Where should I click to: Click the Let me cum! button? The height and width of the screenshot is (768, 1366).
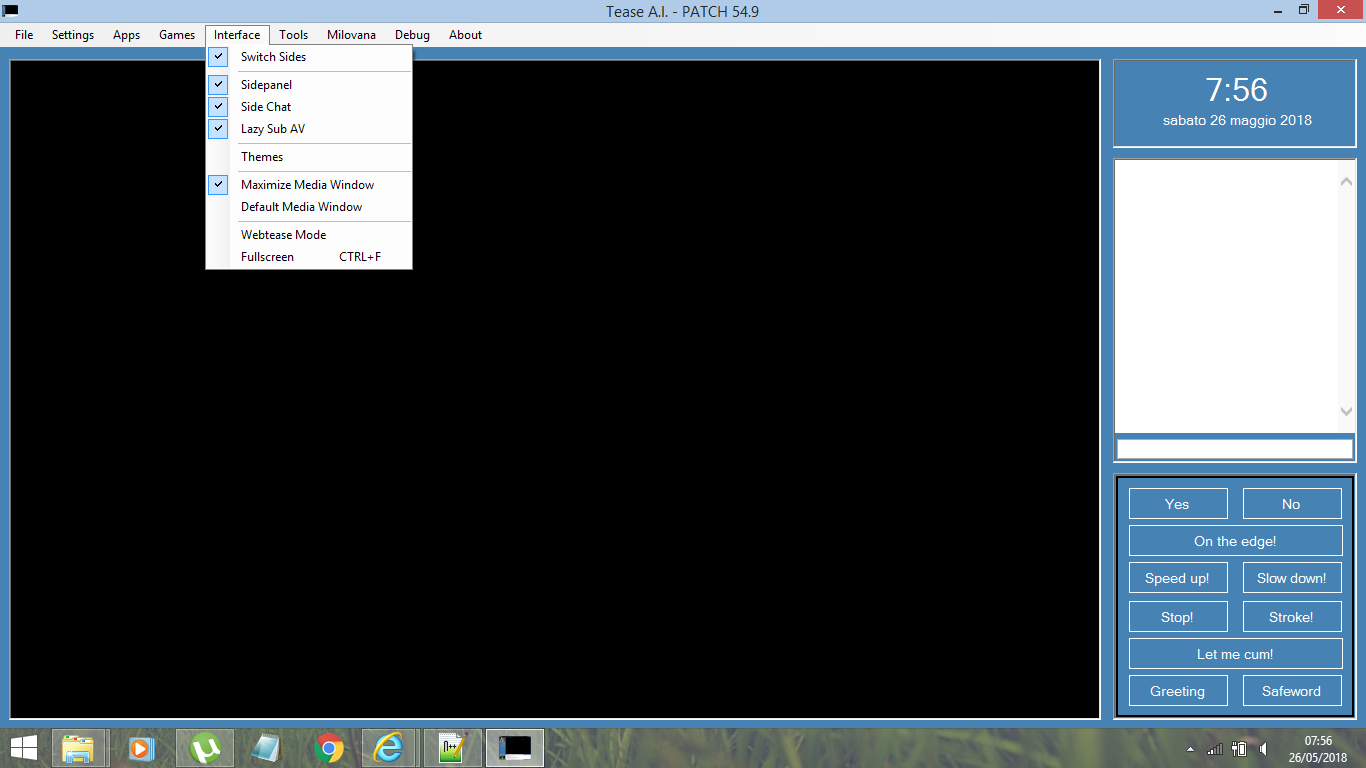click(x=1235, y=654)
